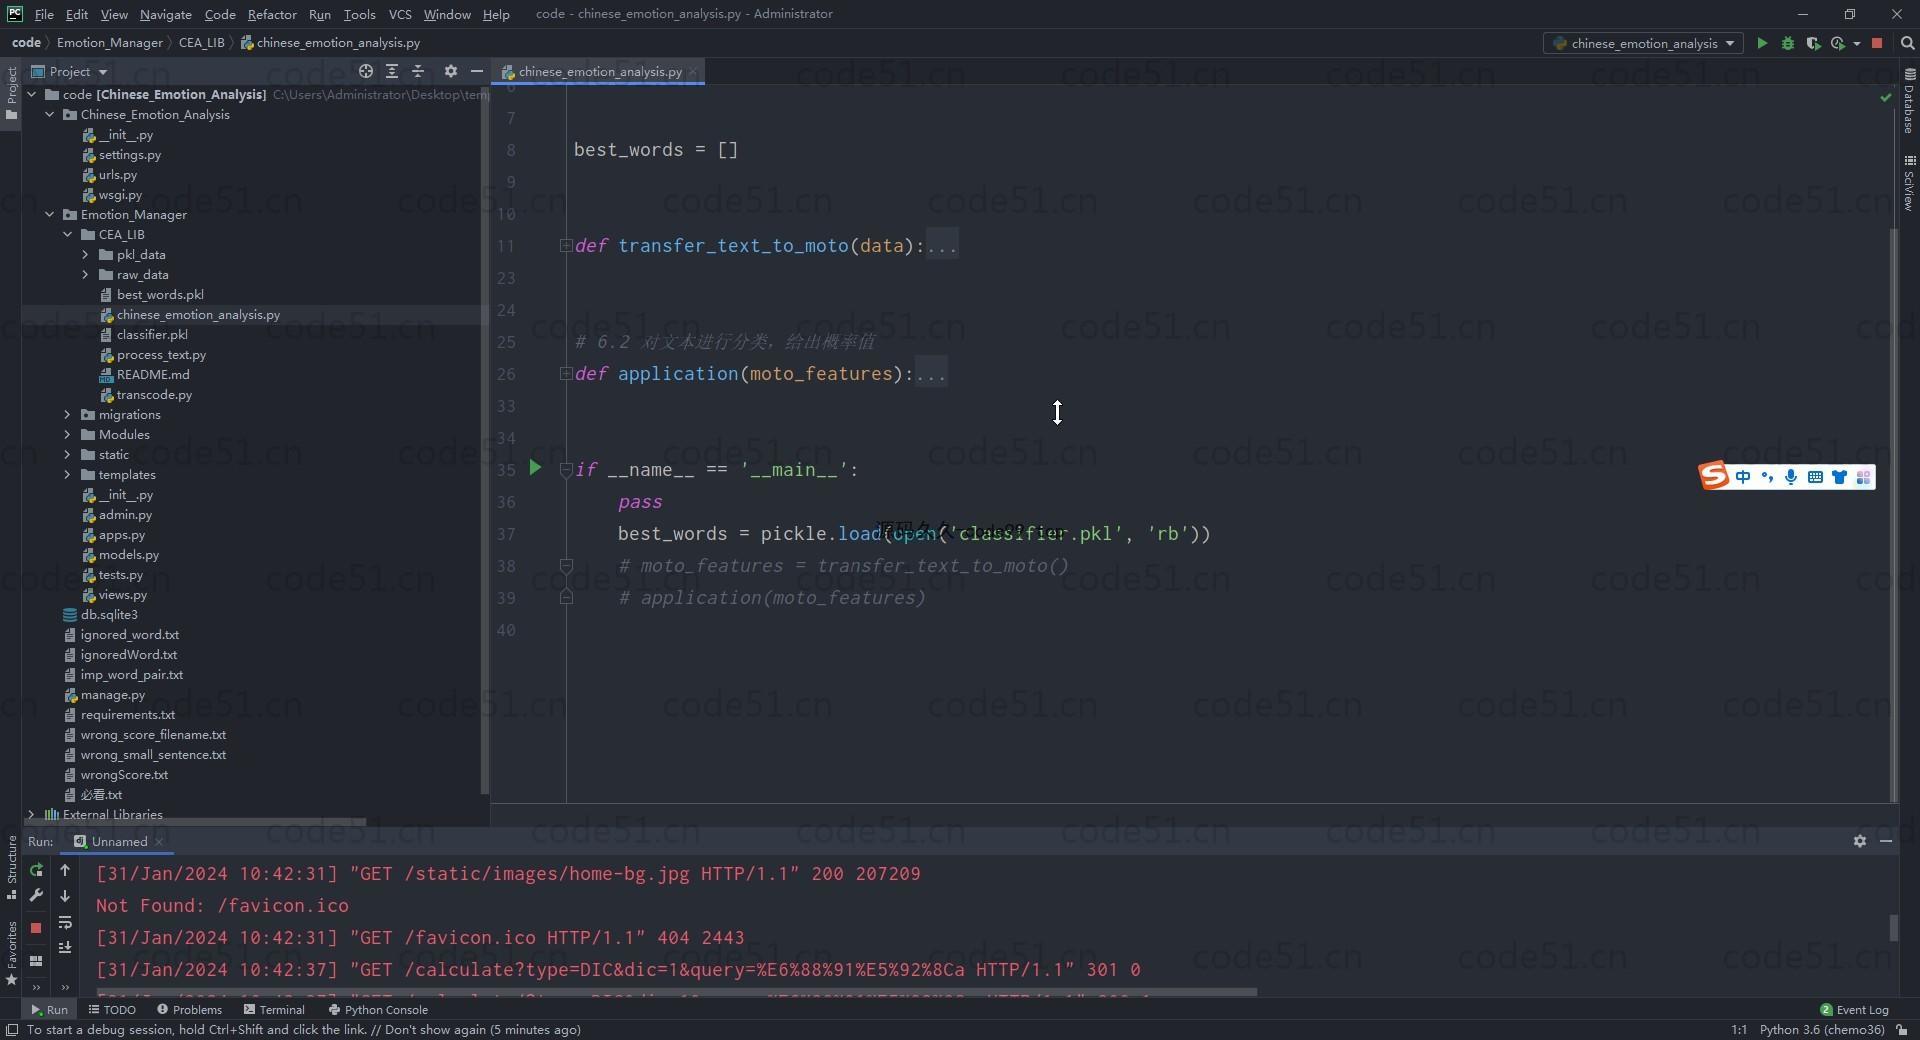Rerun the Unnamed configuration in Run panel
1920x1040 pixels.
point(36,870)
